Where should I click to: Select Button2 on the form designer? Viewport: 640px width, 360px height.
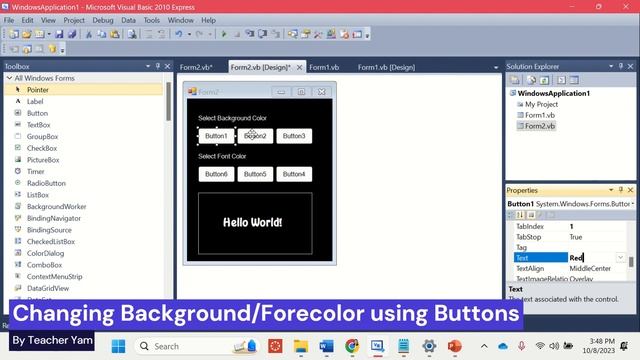point(255,136)
